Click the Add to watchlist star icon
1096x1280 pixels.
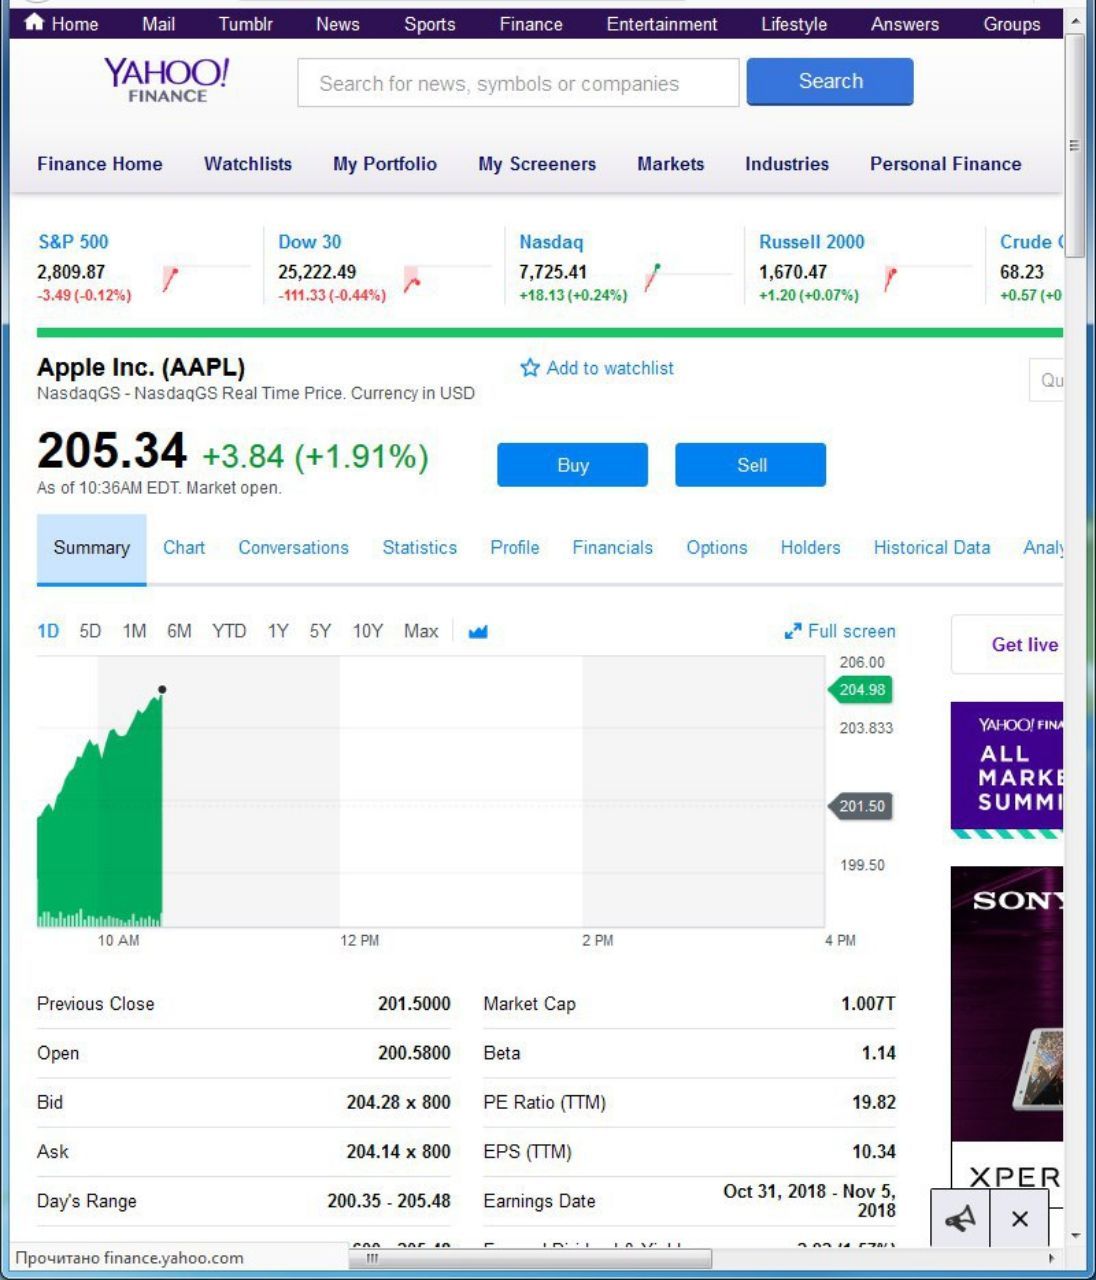530,368
